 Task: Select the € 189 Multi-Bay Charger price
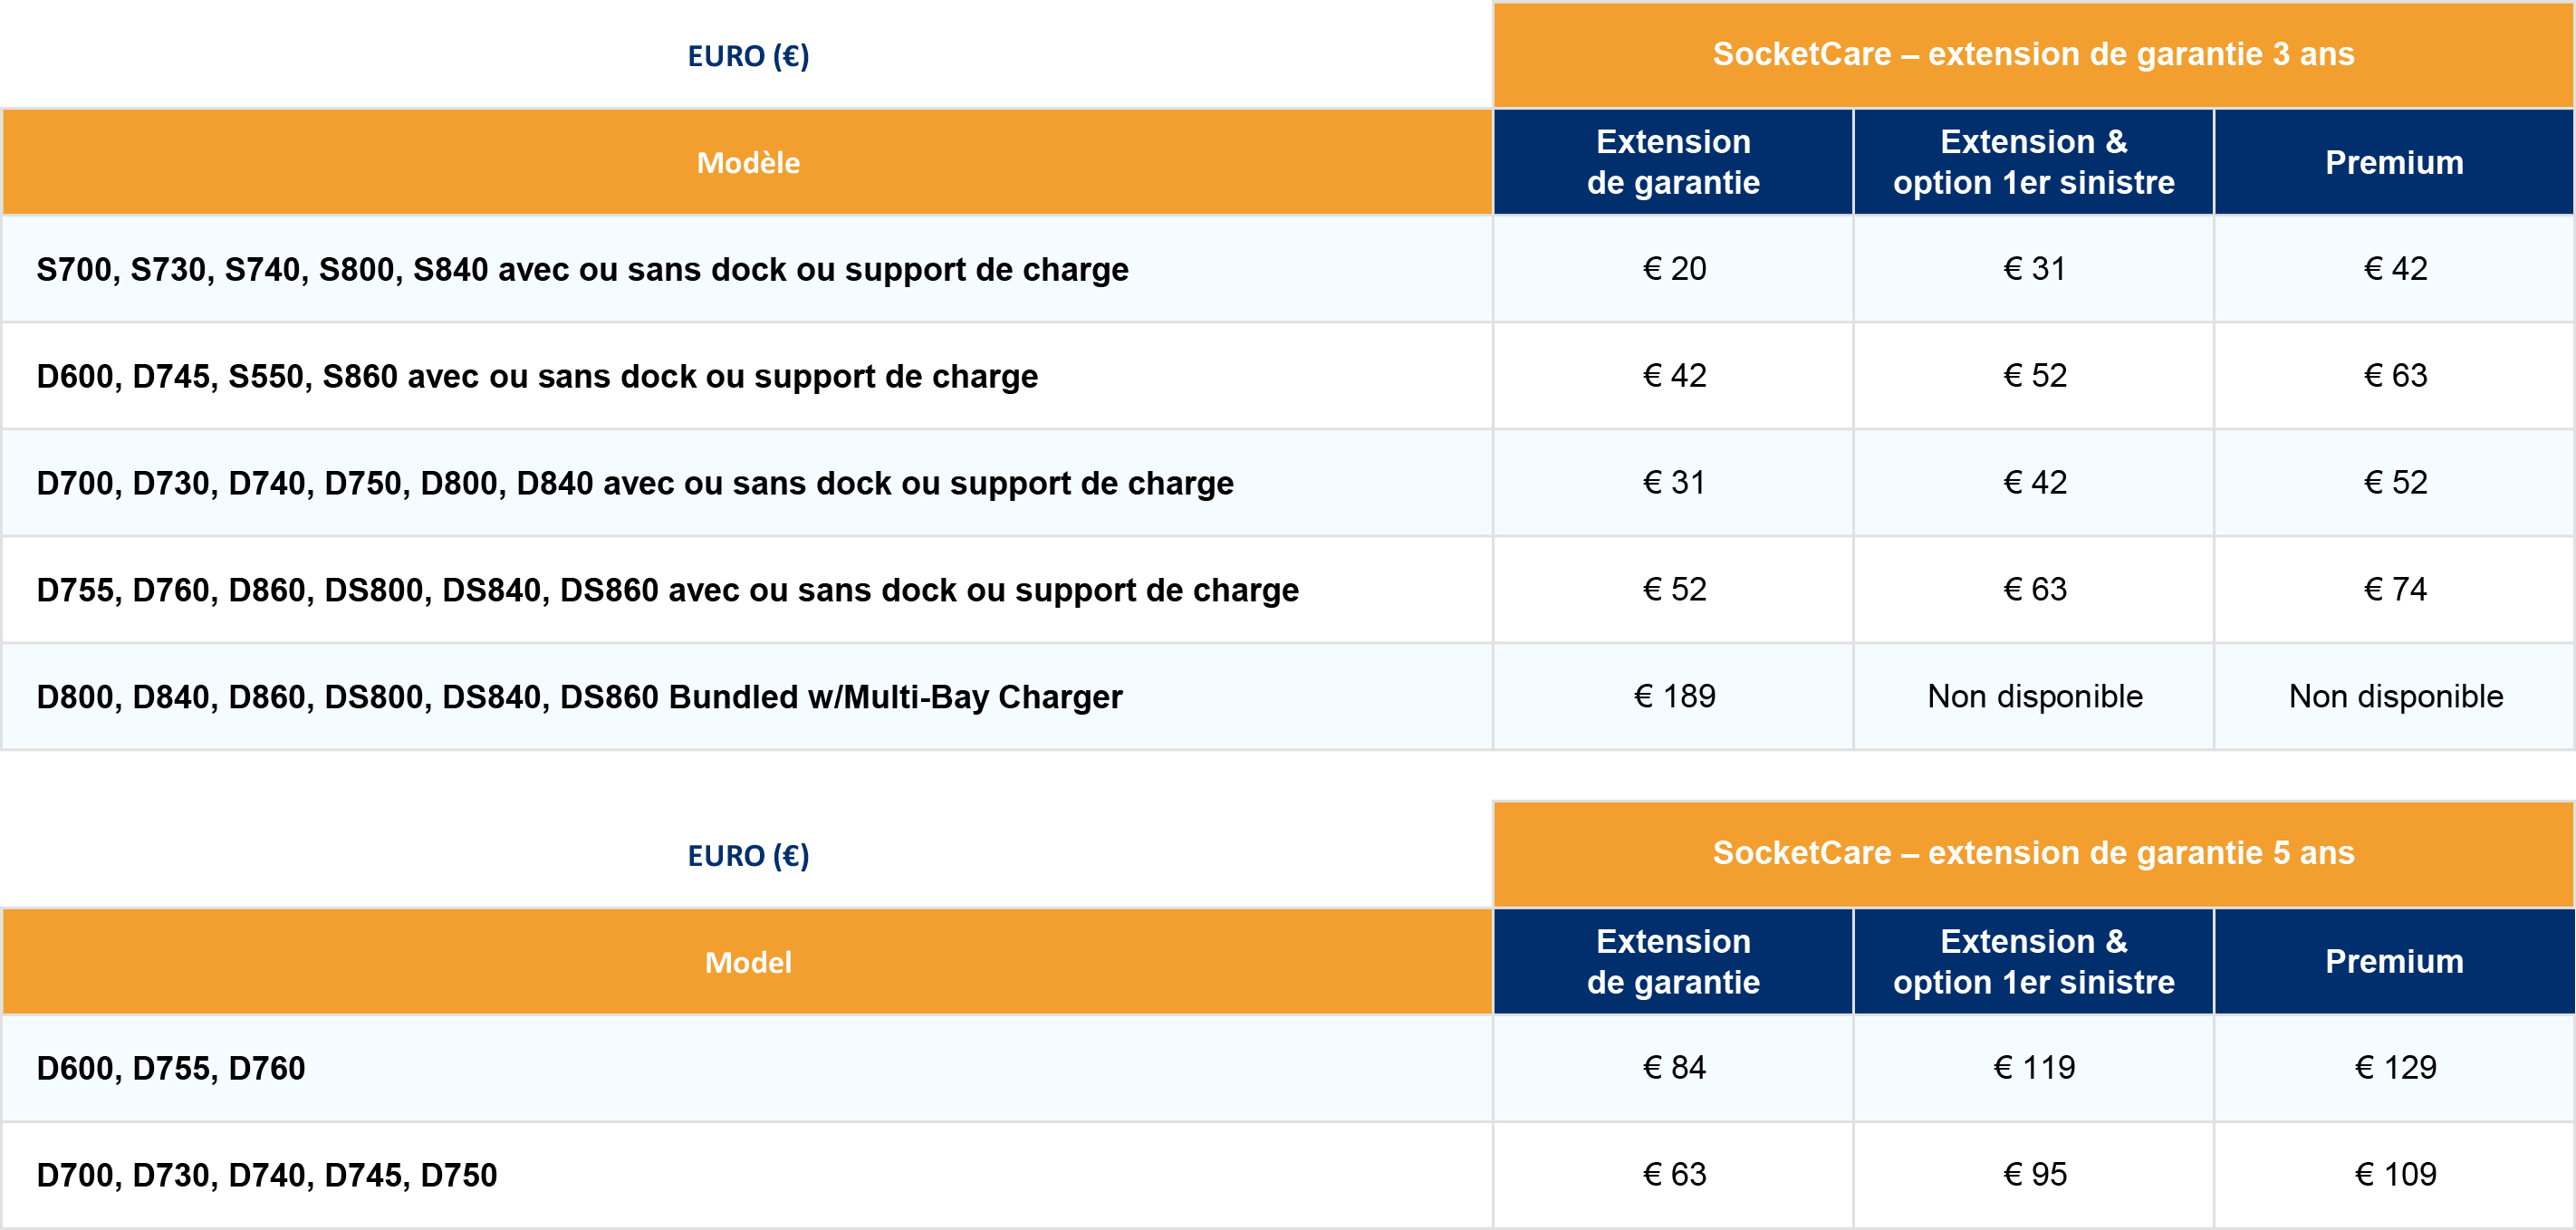[1673, 696]
